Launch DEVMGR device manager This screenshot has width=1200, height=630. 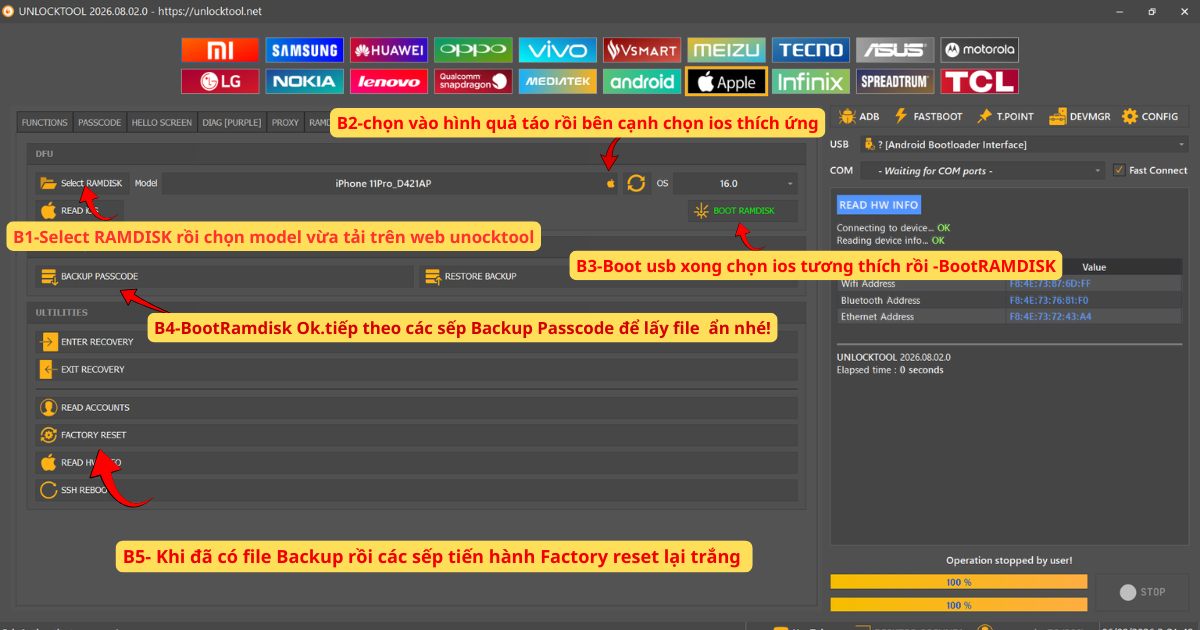1079,117
